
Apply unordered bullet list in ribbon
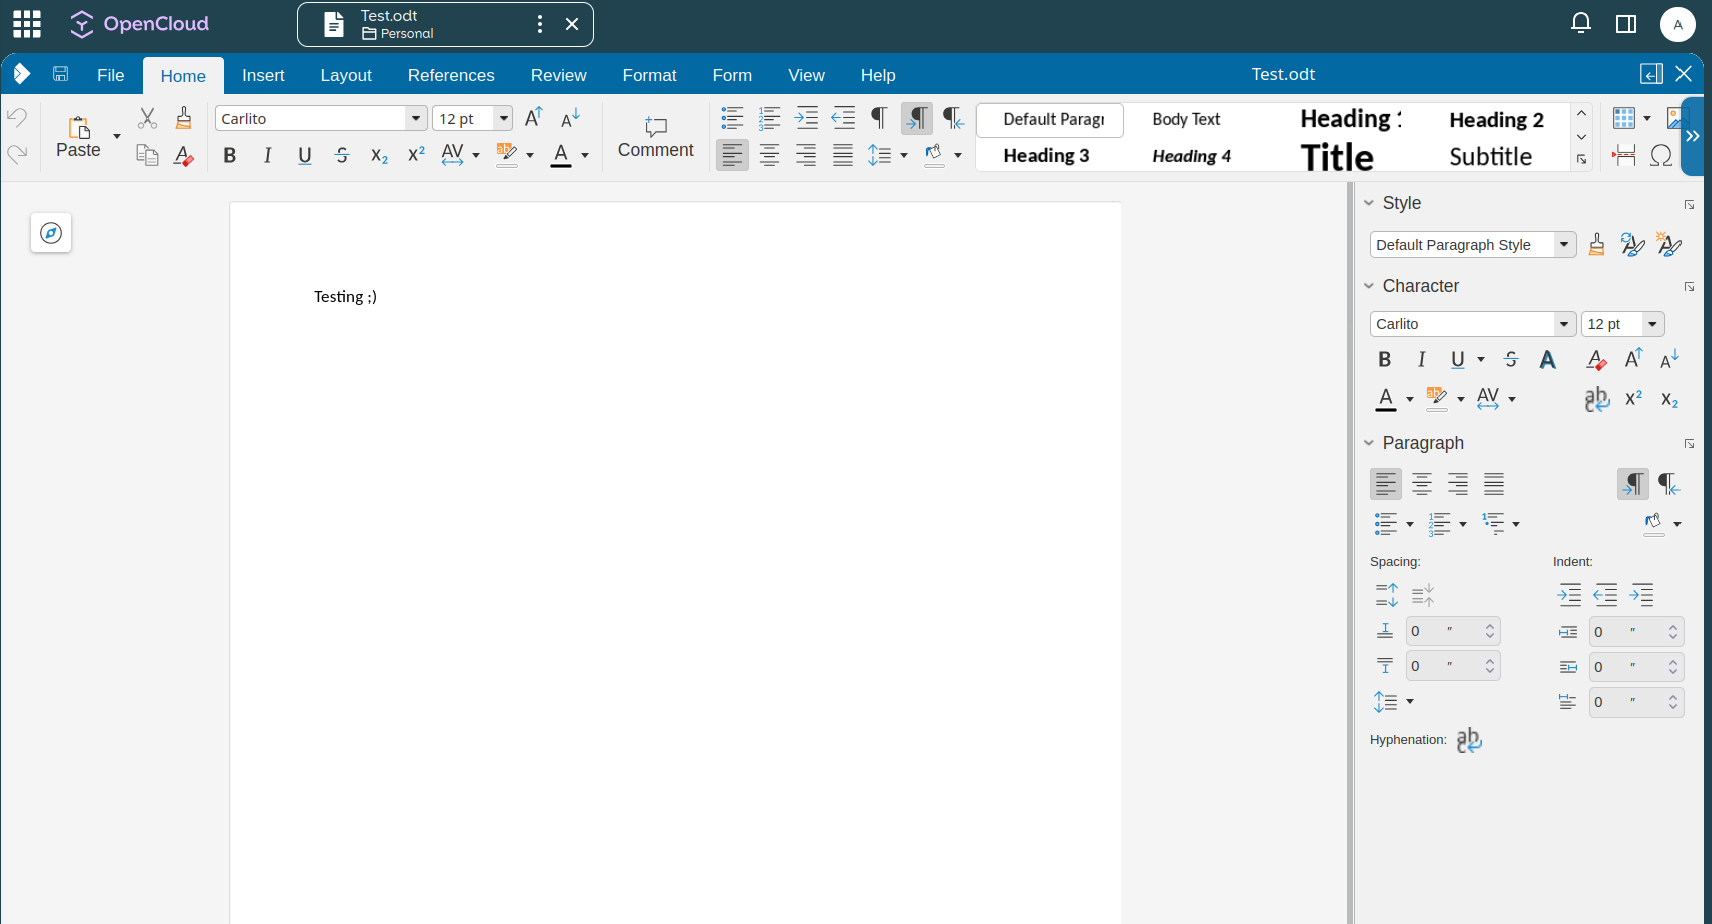click(732, 118)
